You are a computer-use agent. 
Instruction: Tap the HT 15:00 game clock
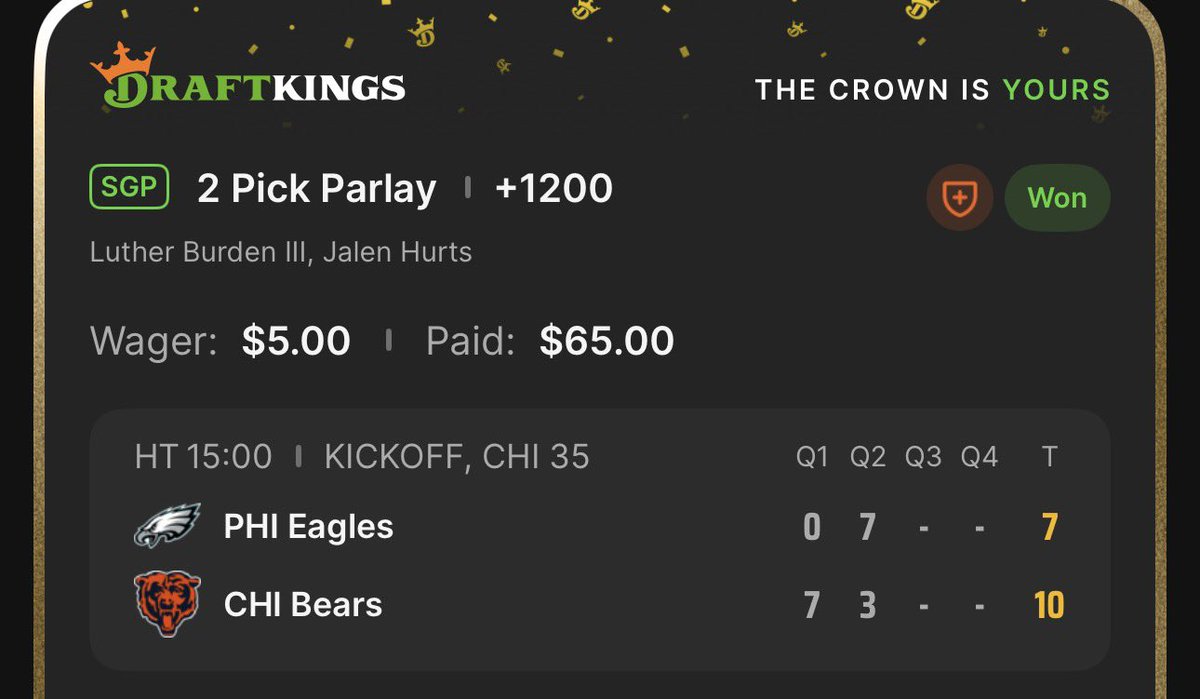pyautogui.click(x=203, y=457)
